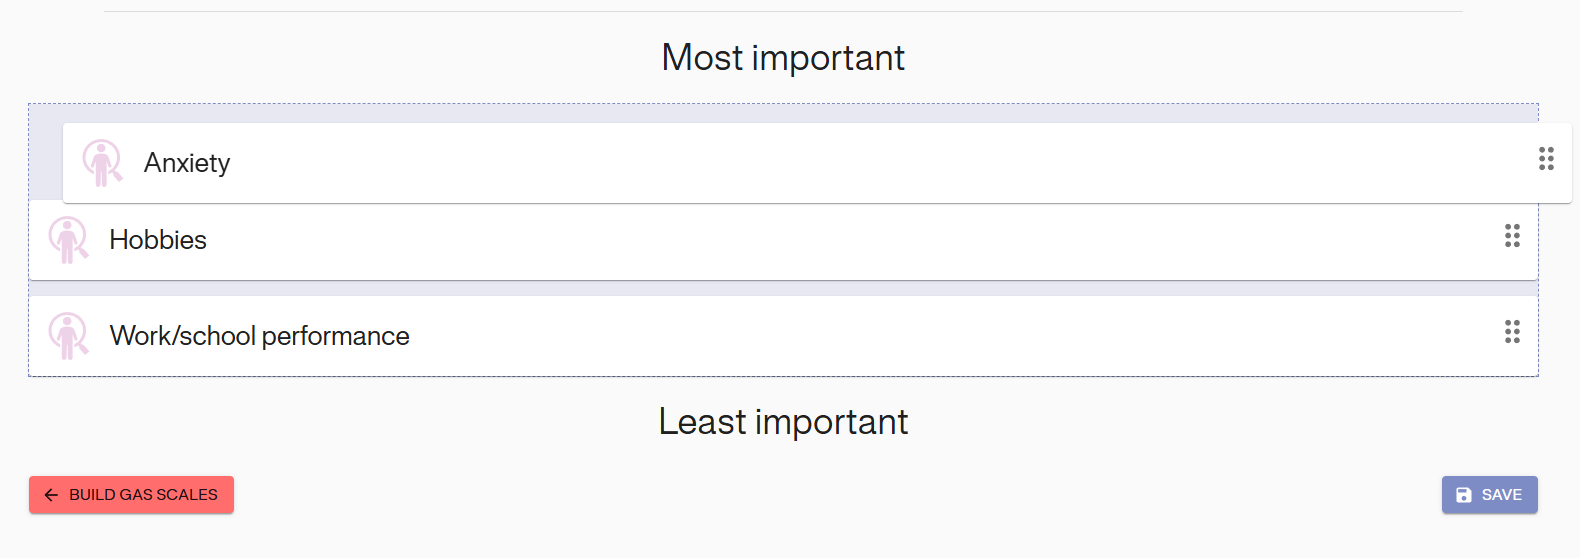Select the Anxiety label text
The height and width of the screenshot is (558, 1580).
(x=187, y=163)
